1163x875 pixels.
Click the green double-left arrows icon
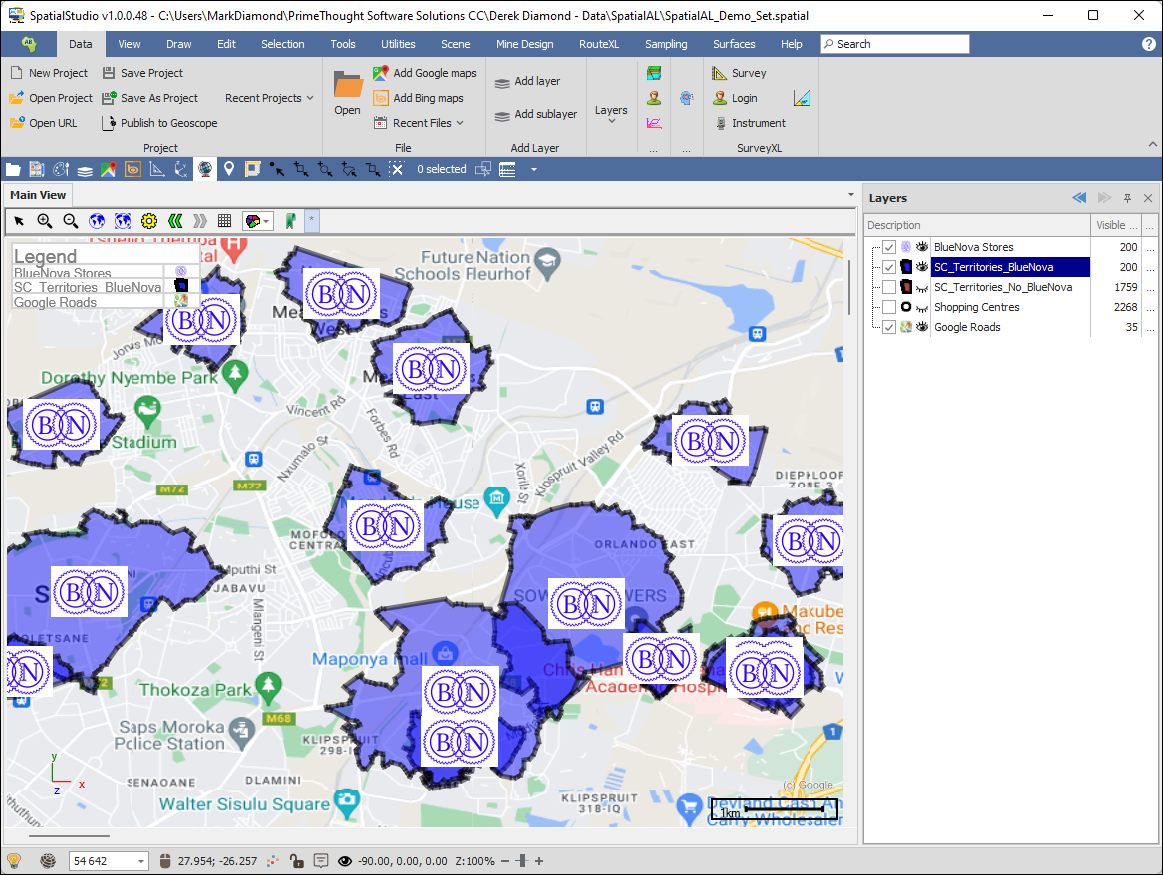pyautogui.click(x=175, y=221)
